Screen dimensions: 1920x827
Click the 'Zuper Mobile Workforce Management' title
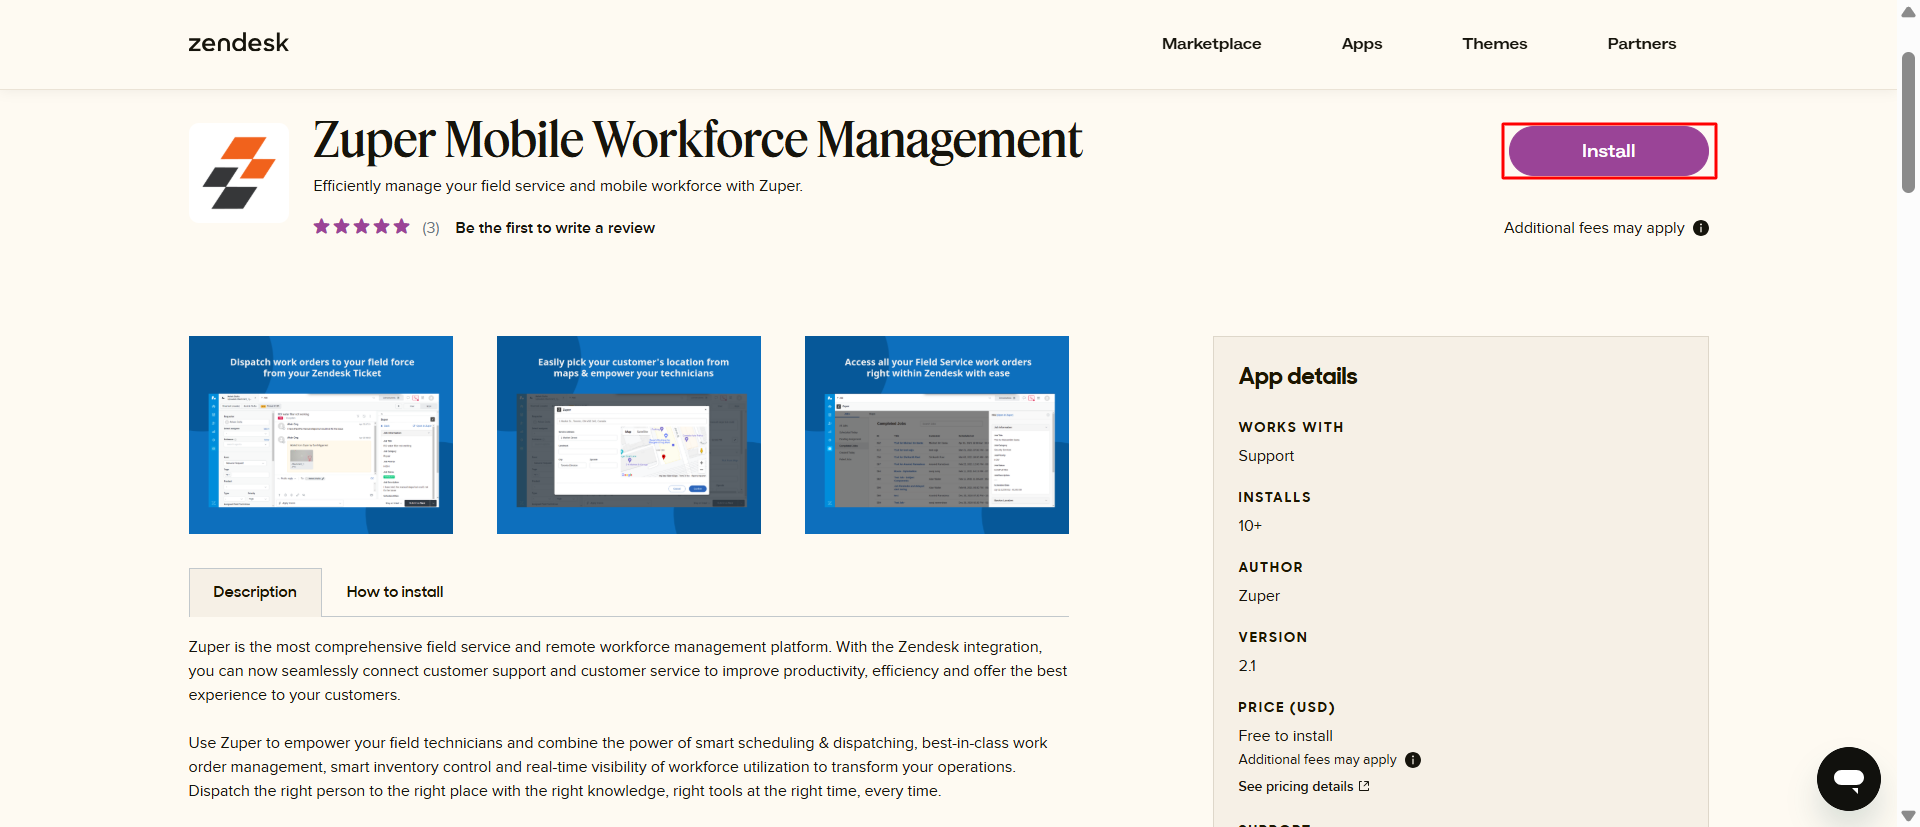(697, 140)
